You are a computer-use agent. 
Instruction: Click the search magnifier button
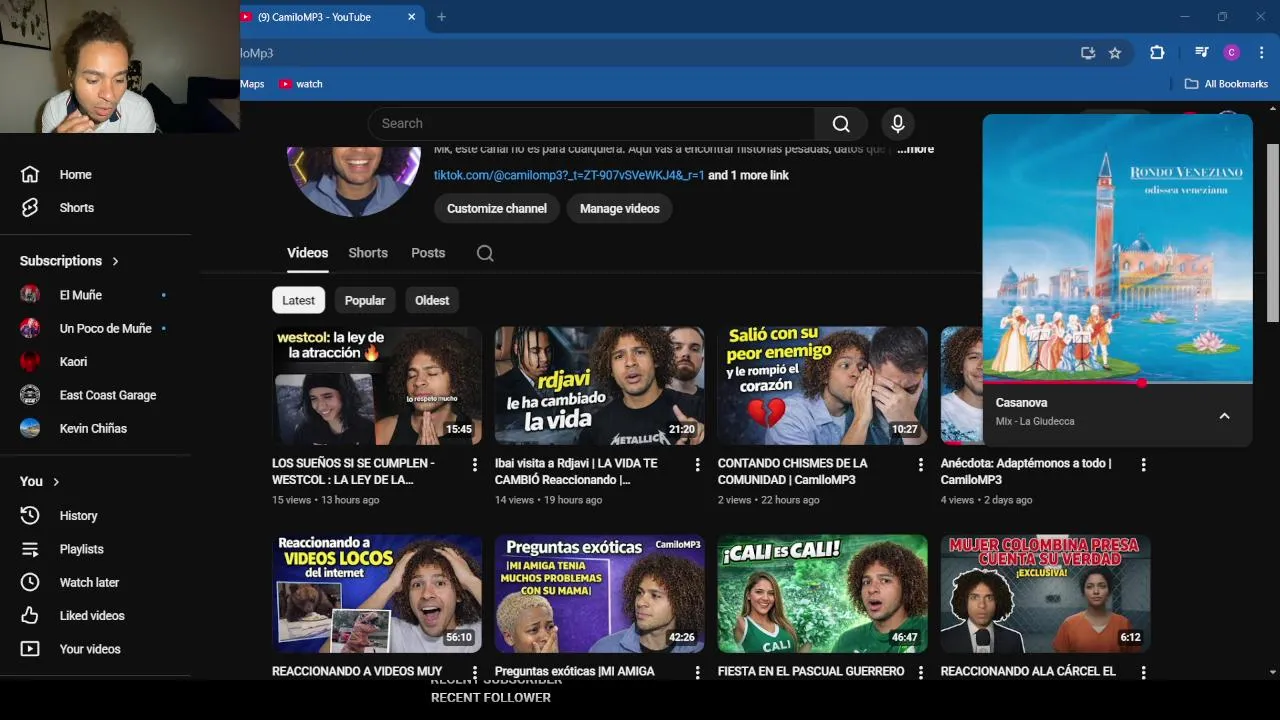click(x=841, y=123)
